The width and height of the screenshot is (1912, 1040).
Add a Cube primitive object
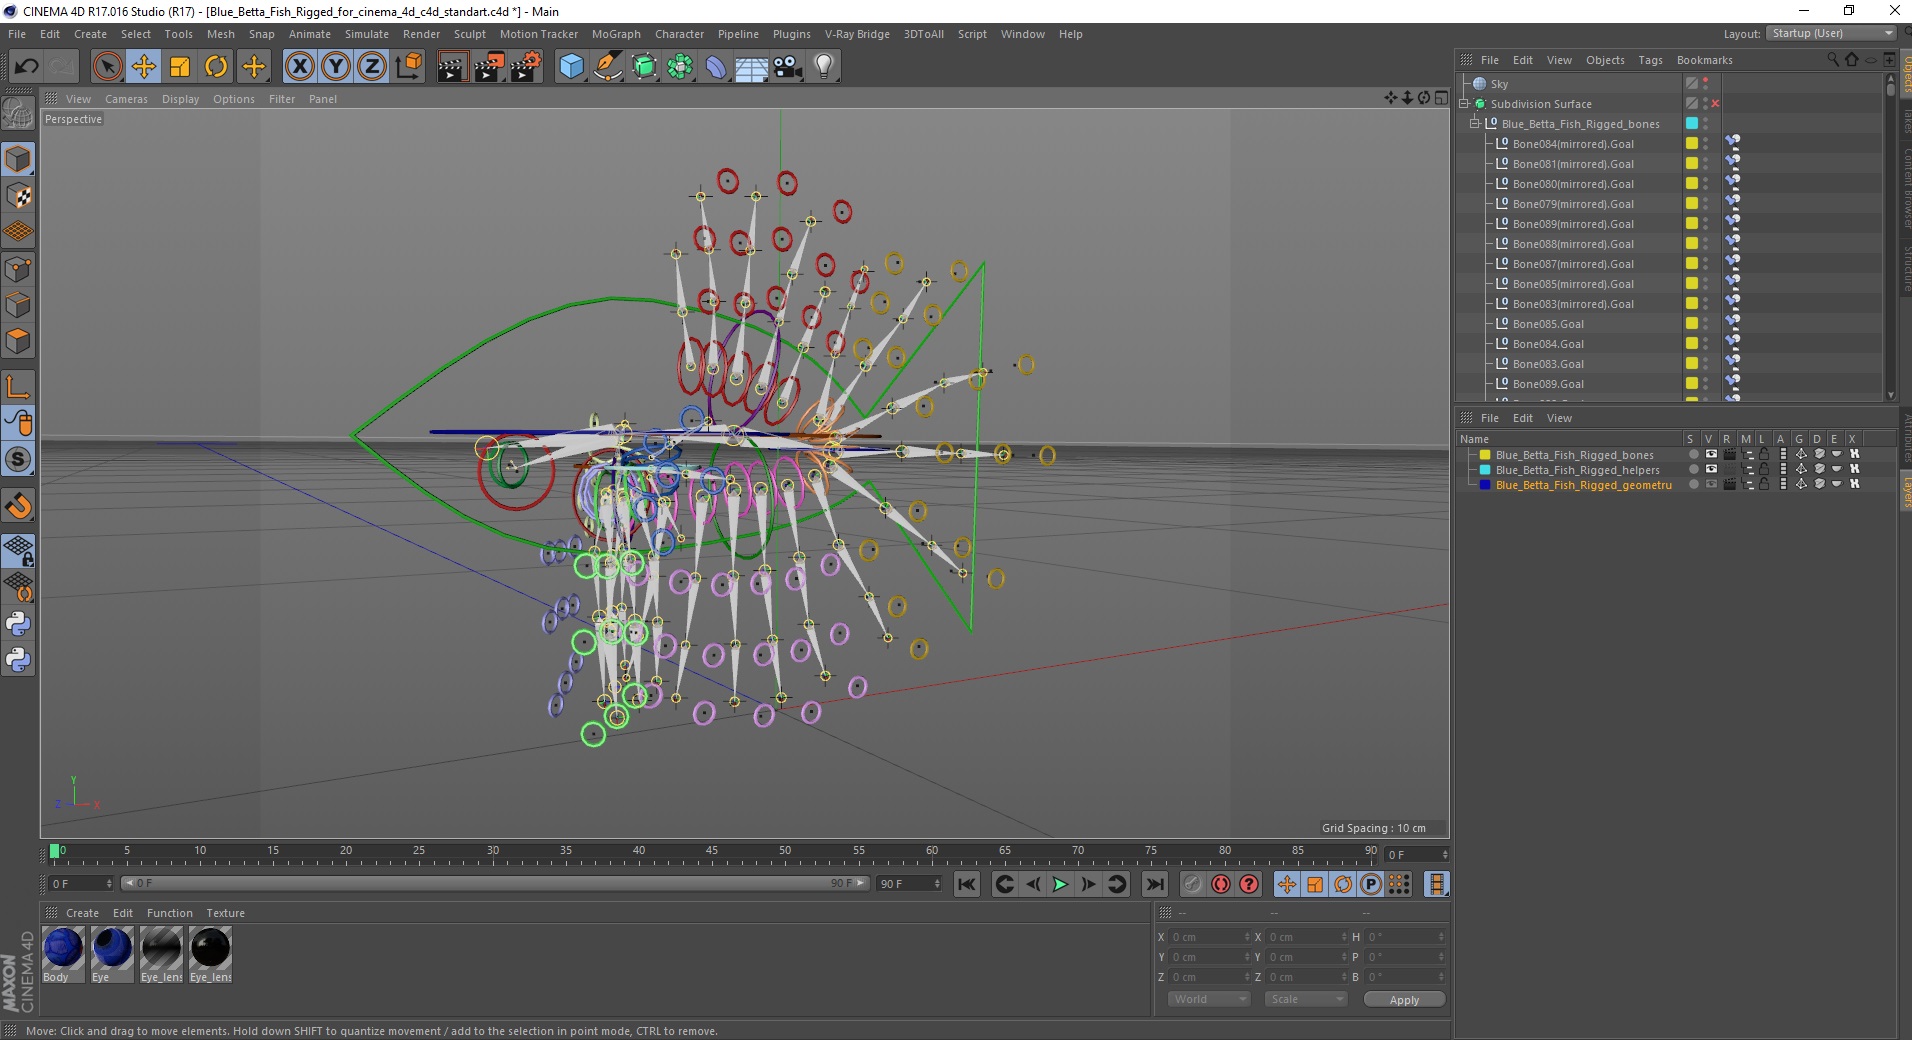571,67
